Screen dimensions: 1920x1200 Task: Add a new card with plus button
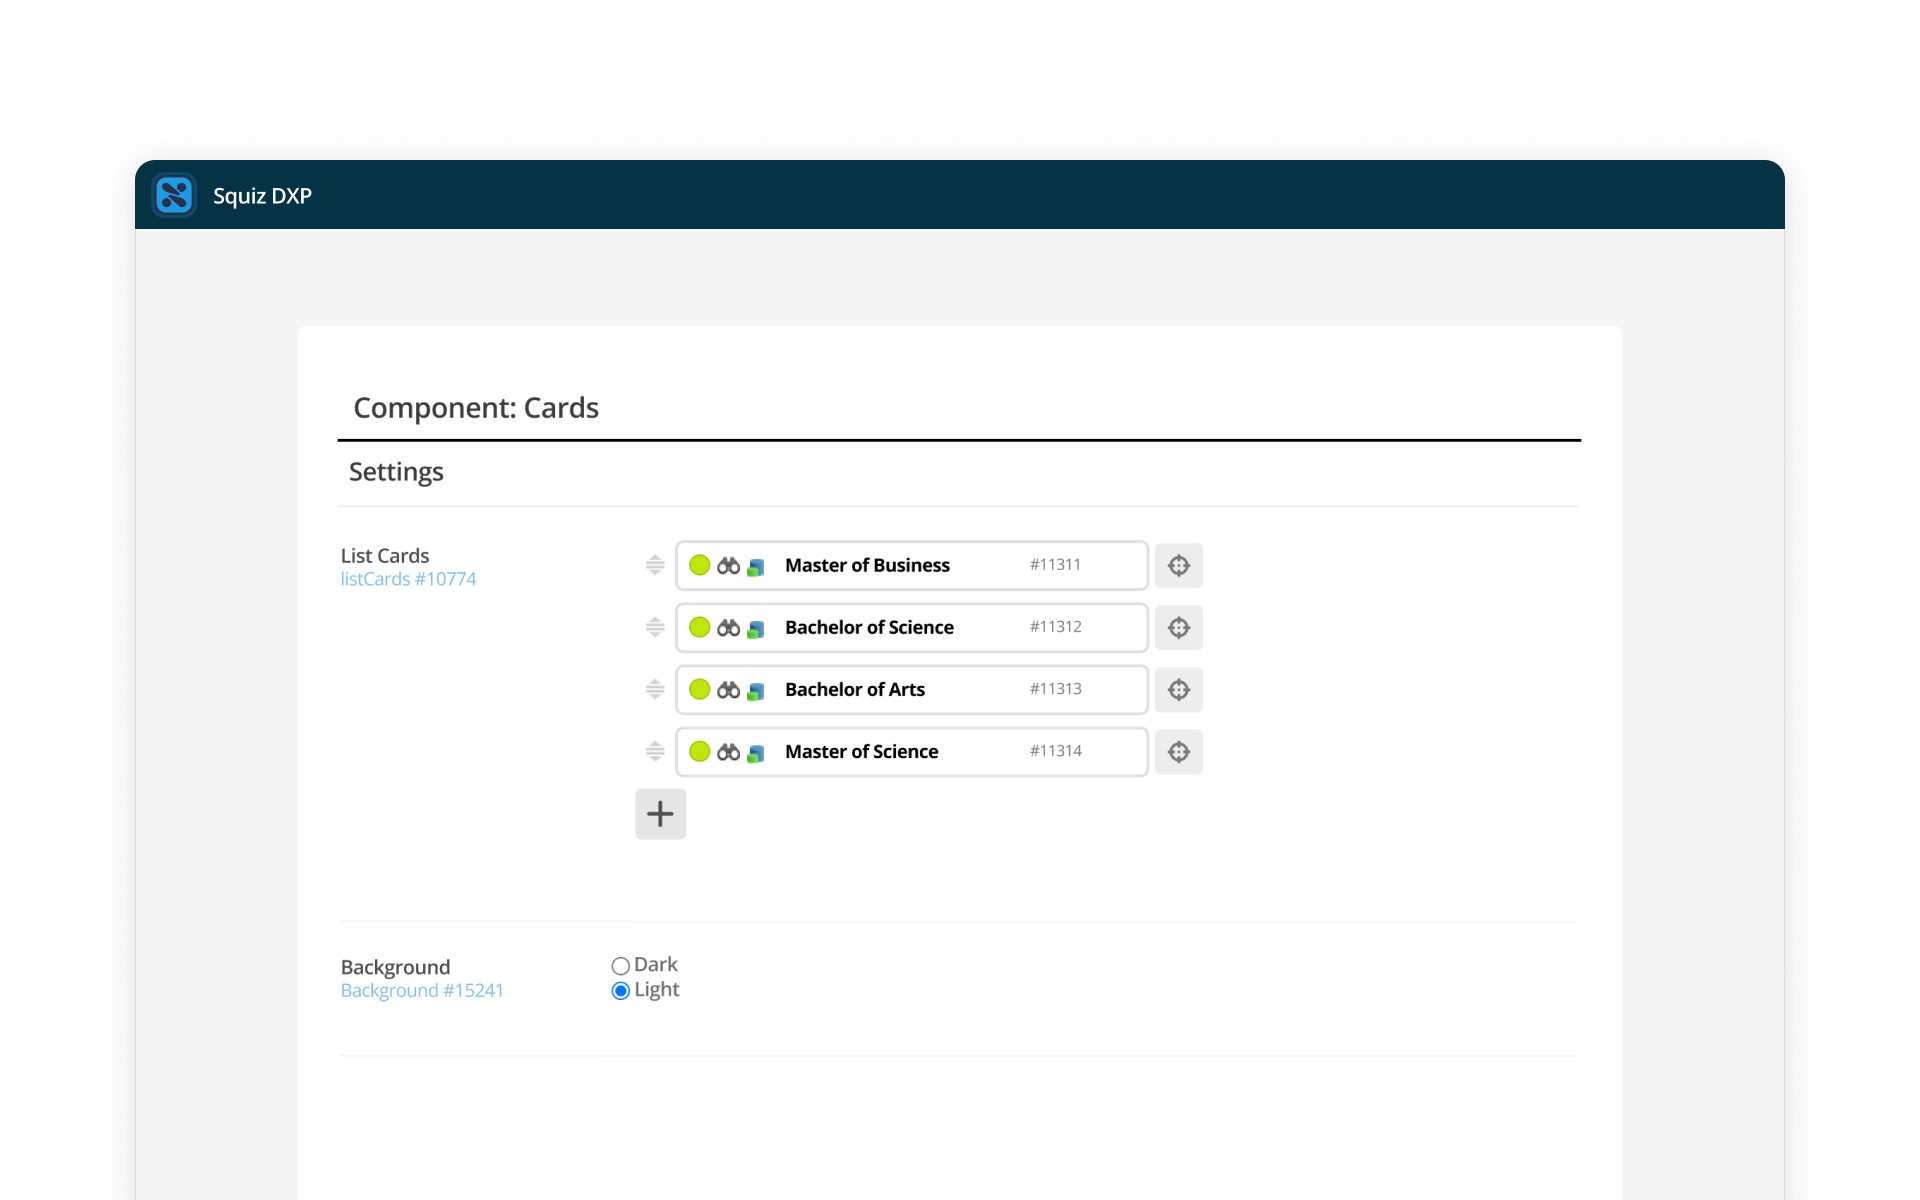(x=660, y=814)
